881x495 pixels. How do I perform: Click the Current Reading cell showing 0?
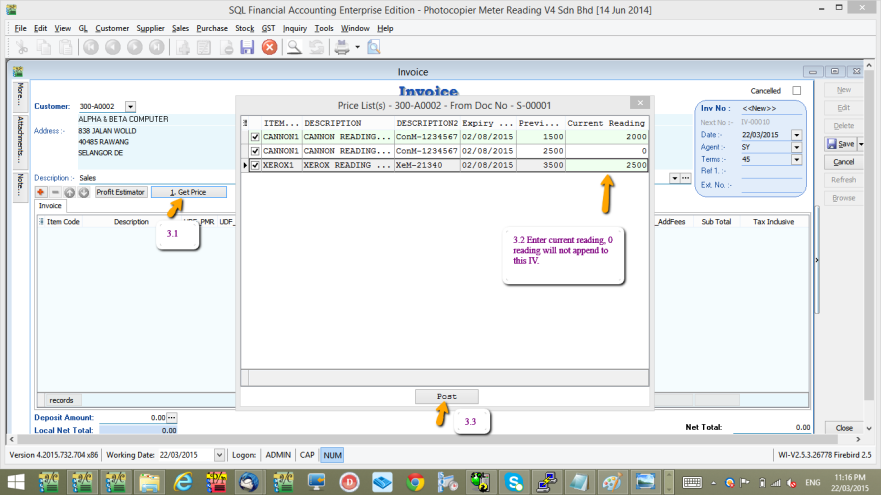pos(606,151)
